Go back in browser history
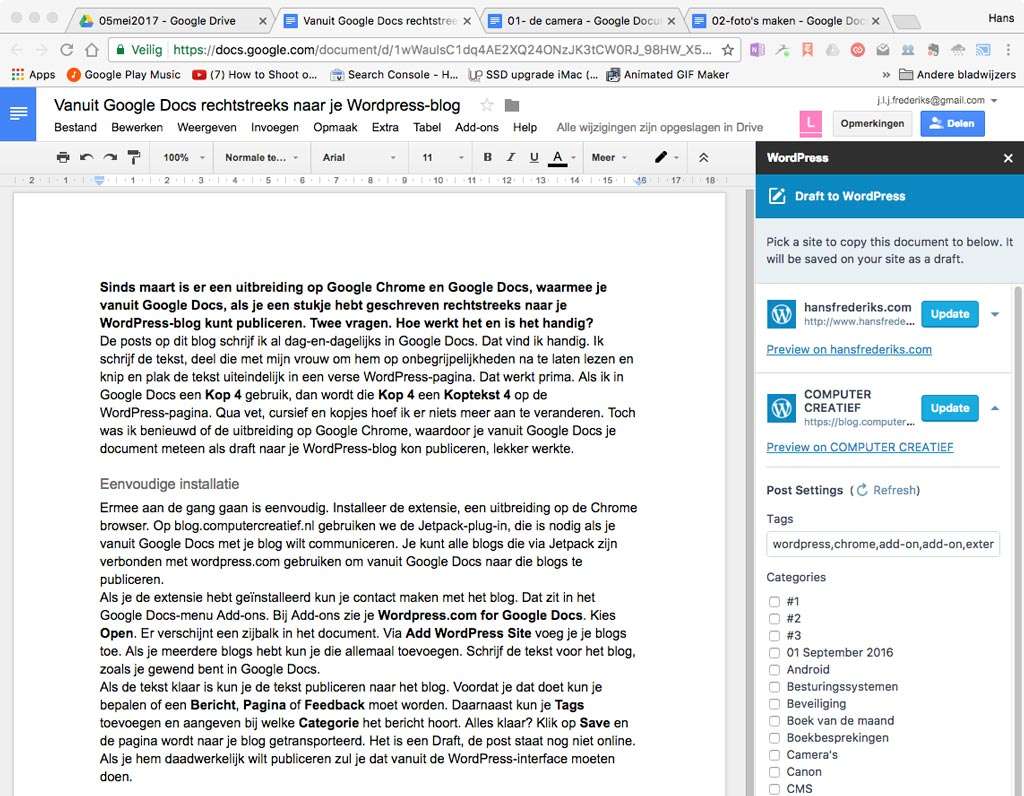Screen dimensions: 1024x796 [x=16, y=50]
